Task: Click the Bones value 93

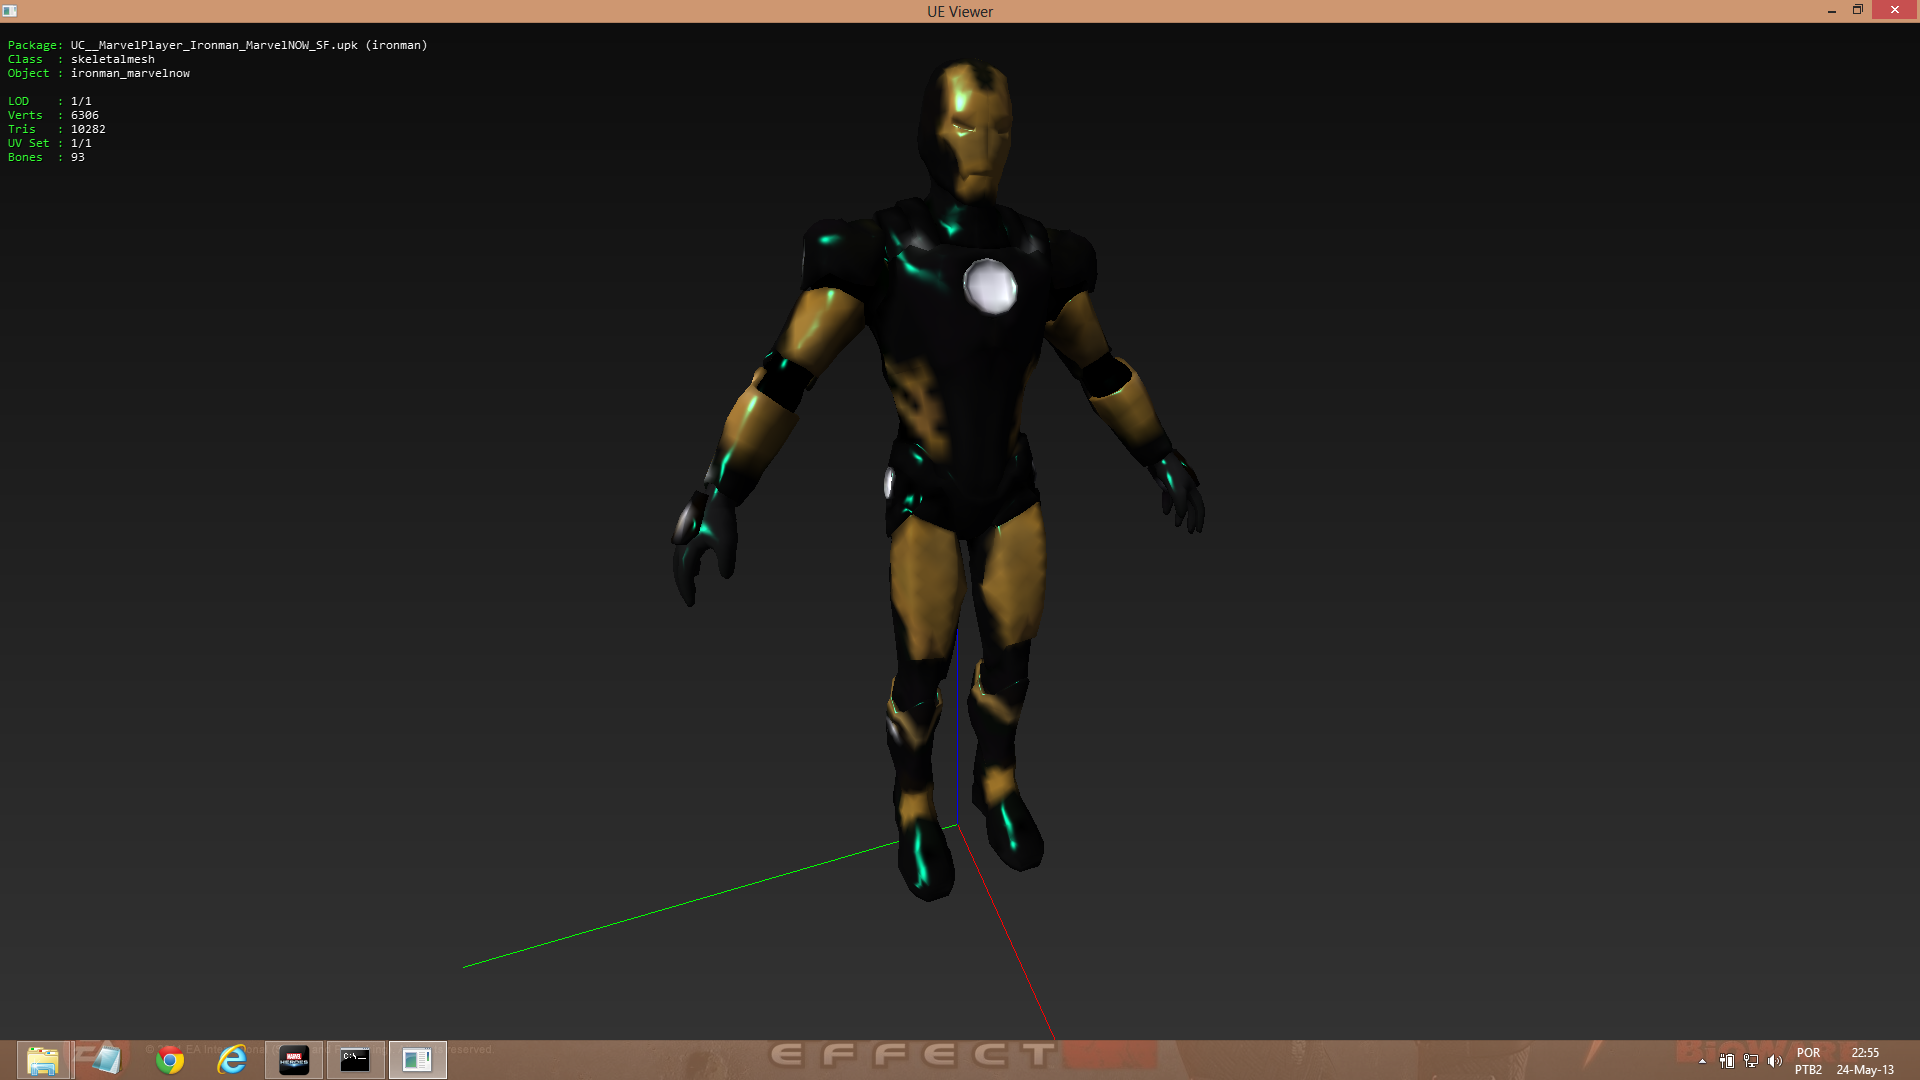Action: point(78,157)
